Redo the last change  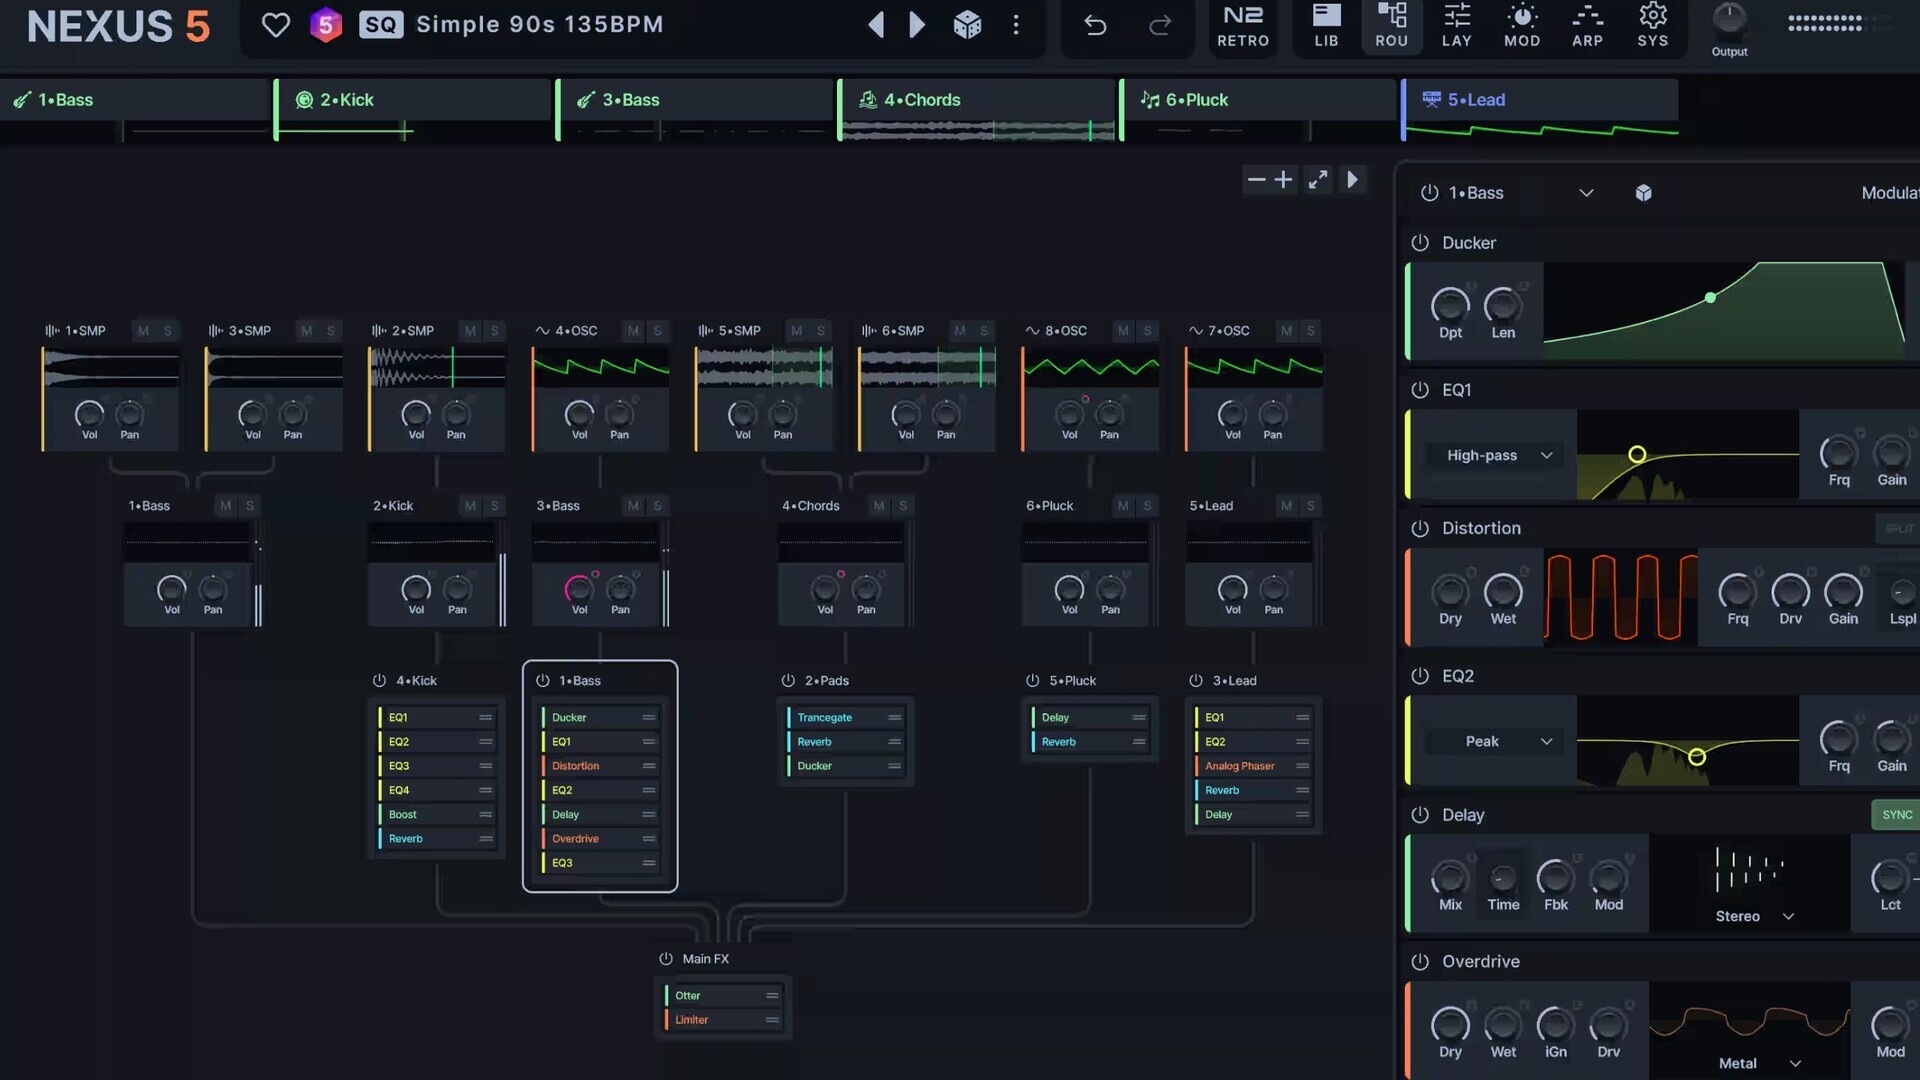click(1160, 25)
